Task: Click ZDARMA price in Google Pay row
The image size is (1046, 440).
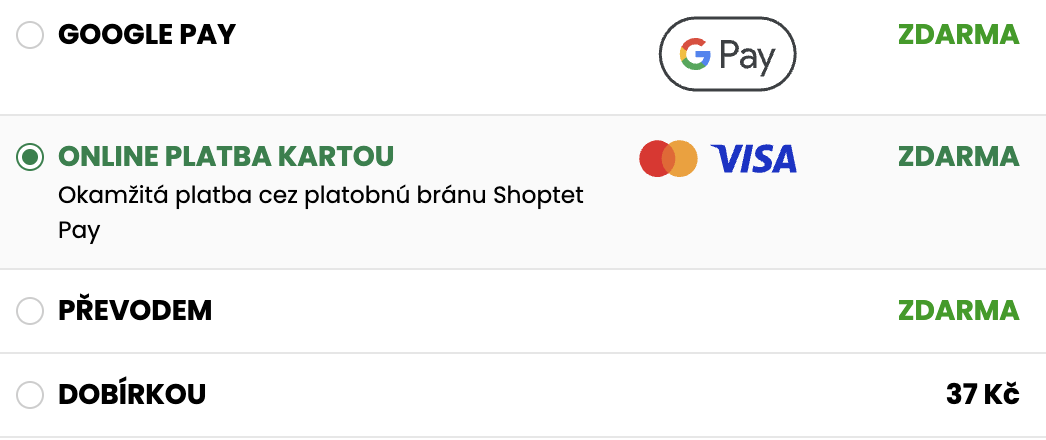Action: 958,35
